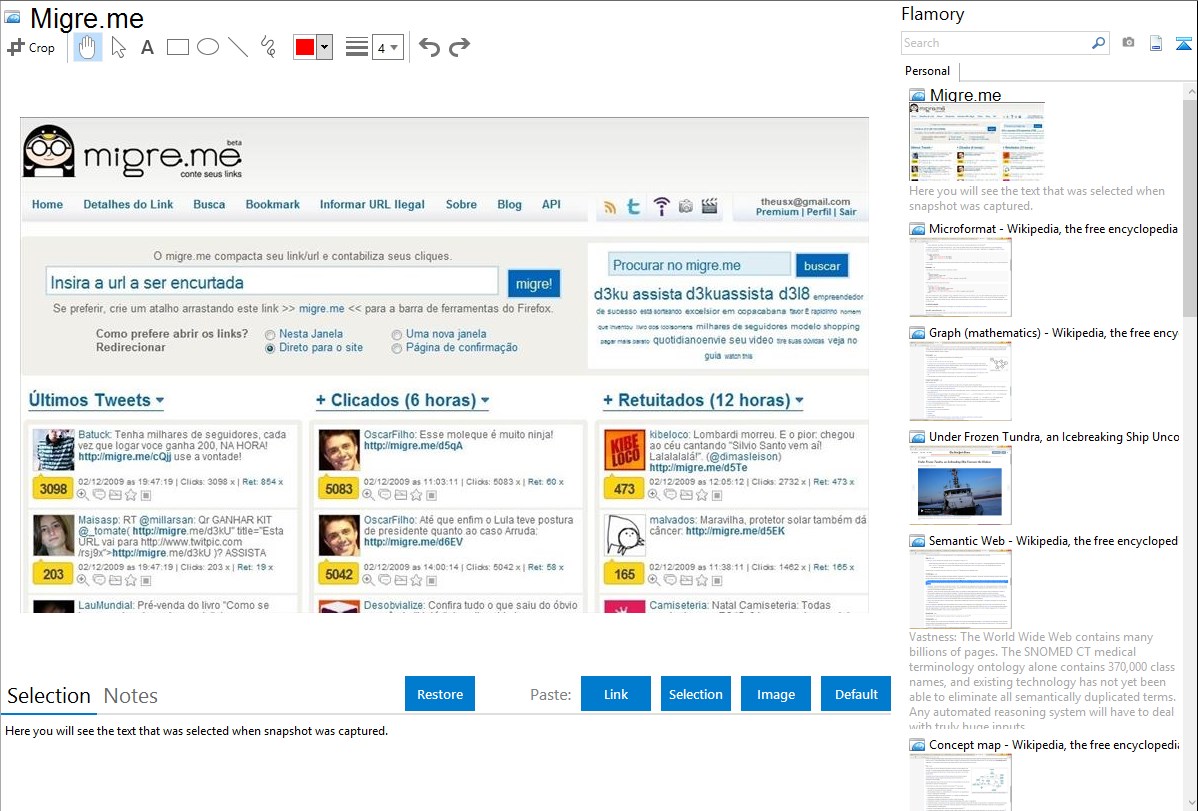The image size is (1198, 811).
Task: Select the 'Página de confirmação' radio option
Action: tap(397, 349)
